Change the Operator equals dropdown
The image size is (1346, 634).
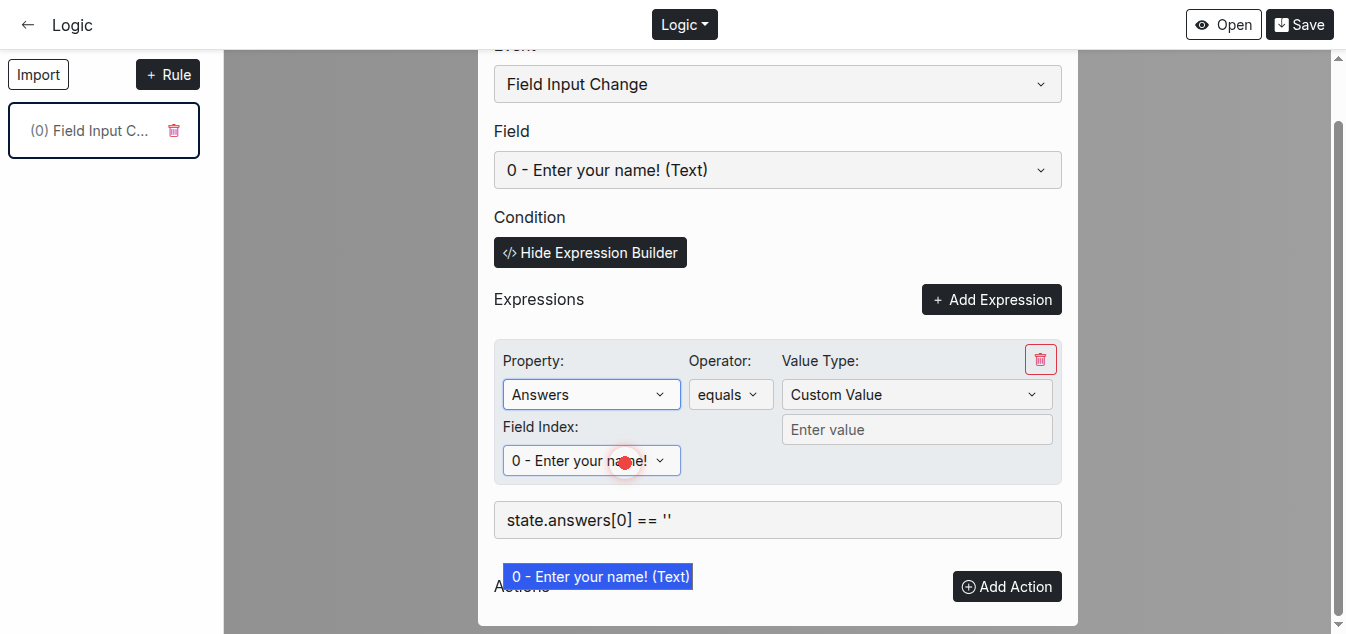click(x=730, y=395)
